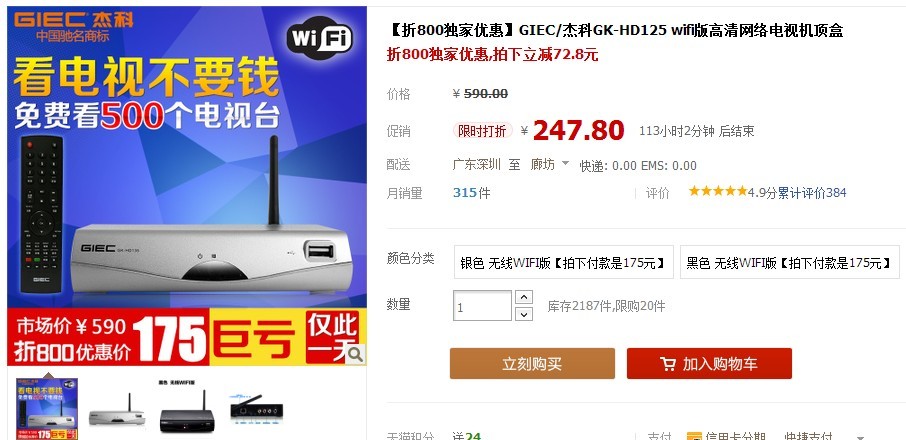Click the quantity input field
The width and height of the screenshot is (906, 440).
click(482, 305)
